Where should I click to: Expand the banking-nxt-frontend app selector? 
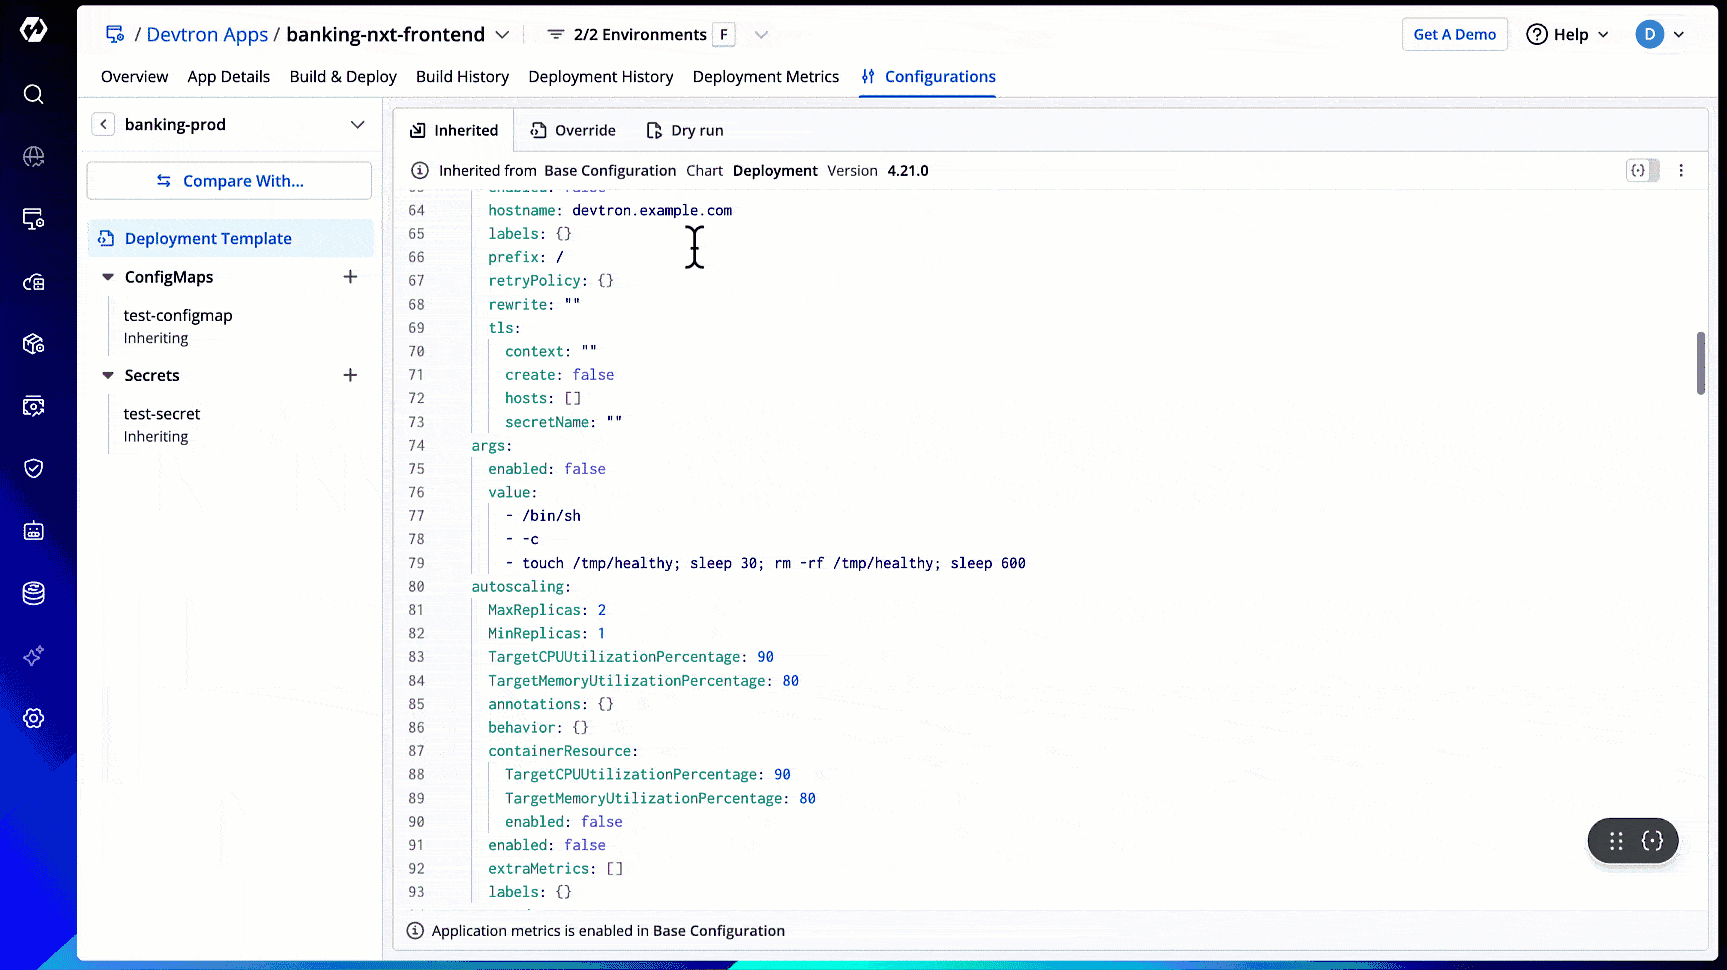pyautogui.click(x=502, y=35)
